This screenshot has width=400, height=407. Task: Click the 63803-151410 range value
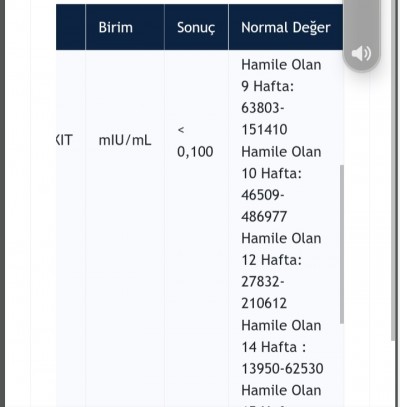pos(264,119)
